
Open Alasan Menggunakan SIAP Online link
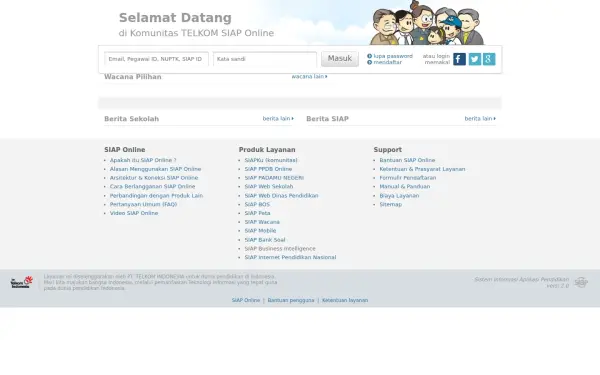click(155, 169)
